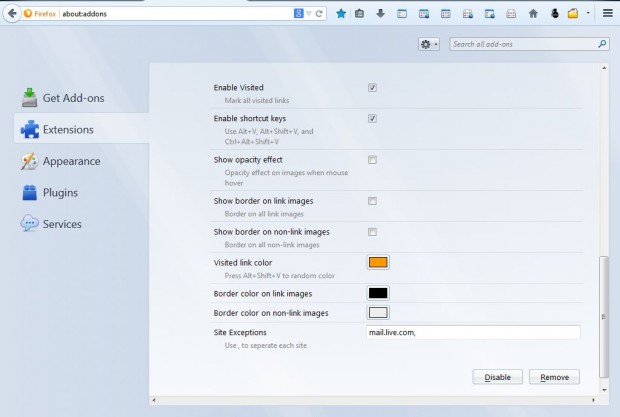Click the Firefox back arrow button
620x417 pixels.
click(11, 14)
